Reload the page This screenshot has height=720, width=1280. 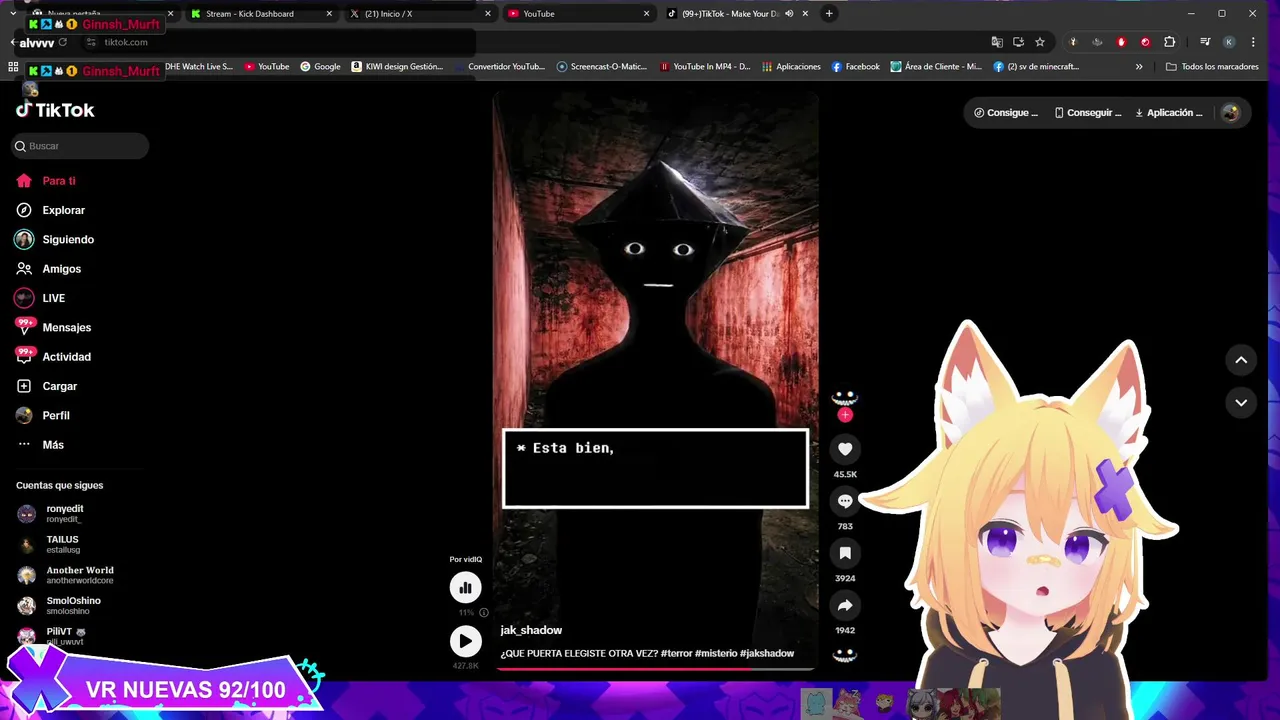coord(63,42)
